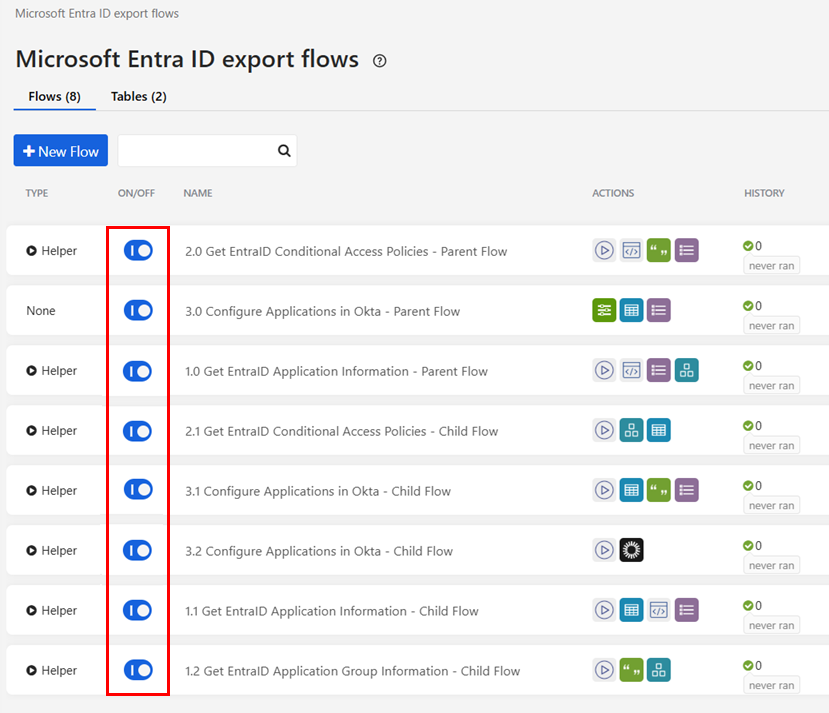Viewport: 829px width, 713px height.
Task: Click the table icon in the 2.1 Child Flow row
Action: pyautogui.click(x=658, y=431)
